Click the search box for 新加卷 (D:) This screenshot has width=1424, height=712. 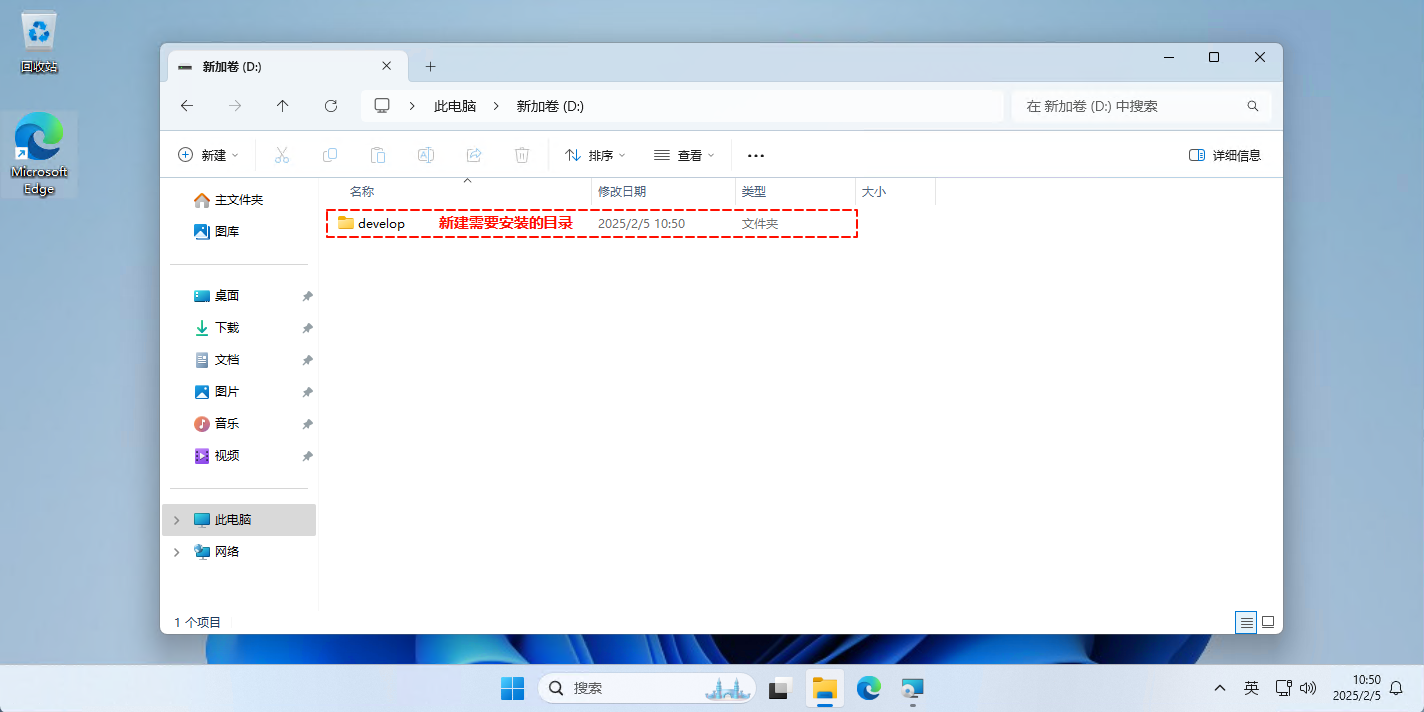click(1132, 106)
